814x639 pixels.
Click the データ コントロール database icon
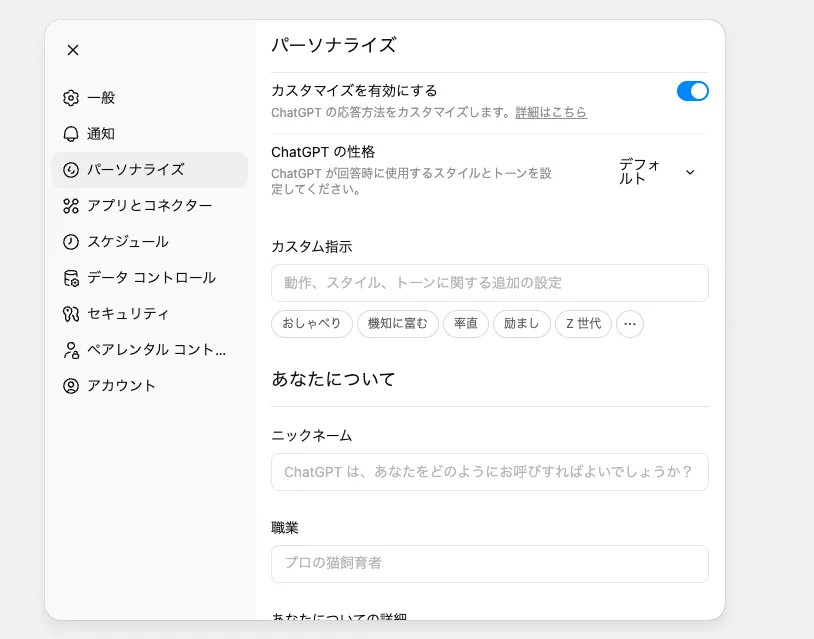pos(71,278)
